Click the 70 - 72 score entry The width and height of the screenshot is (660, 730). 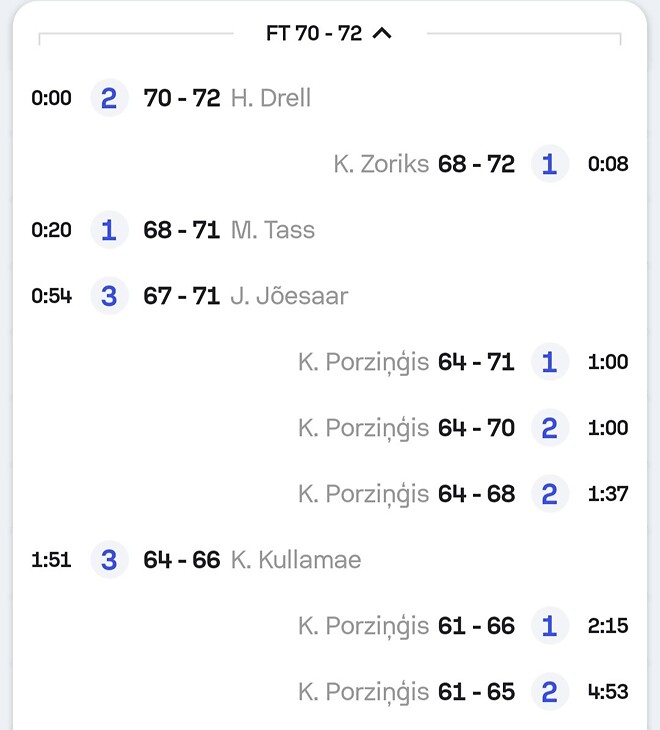(182, 98)
